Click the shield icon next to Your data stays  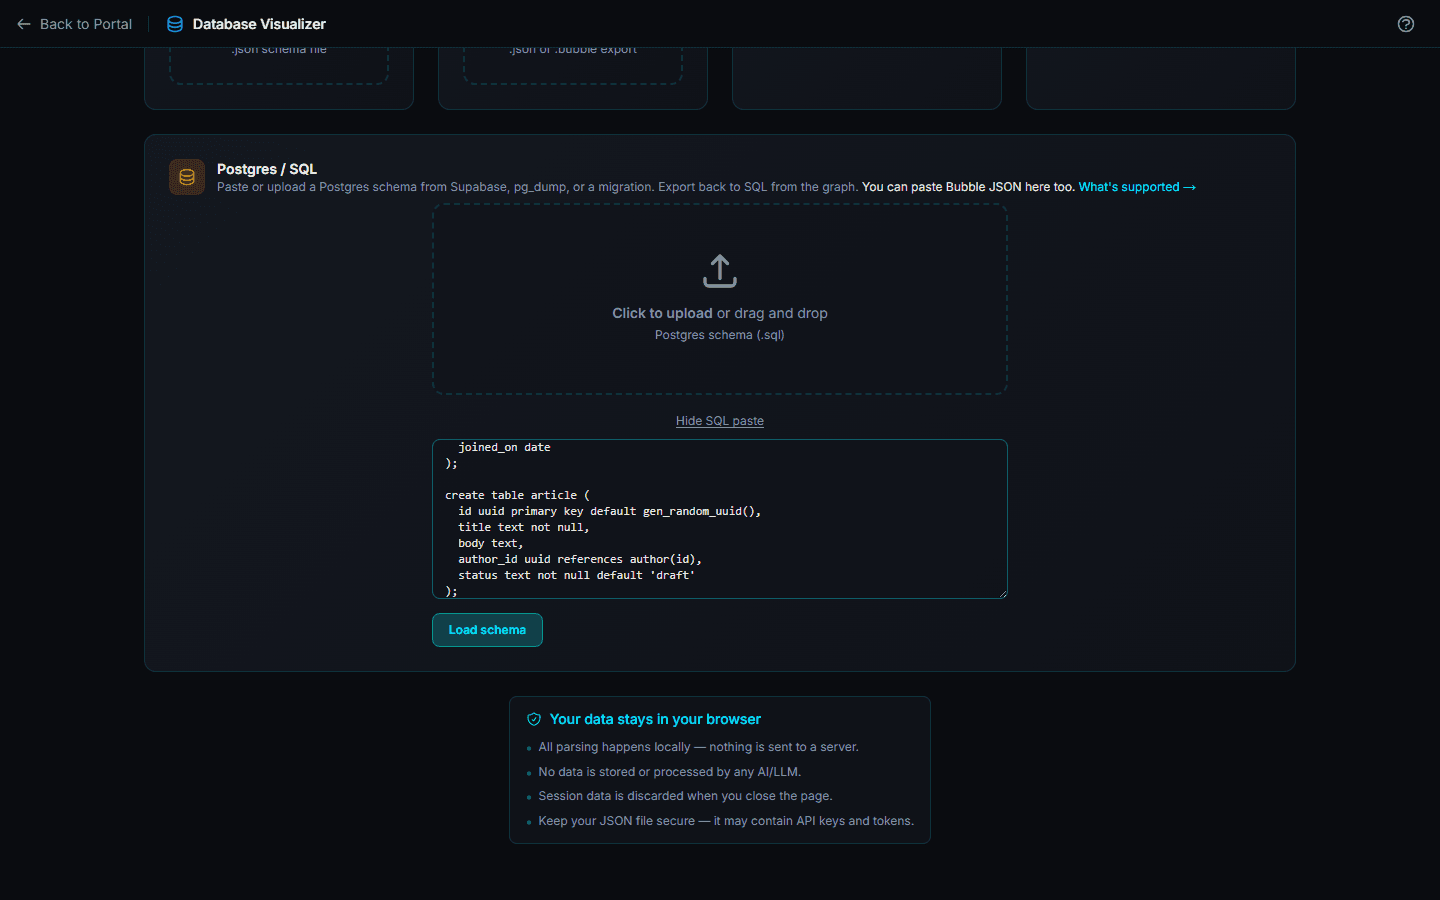click(534, 719)
